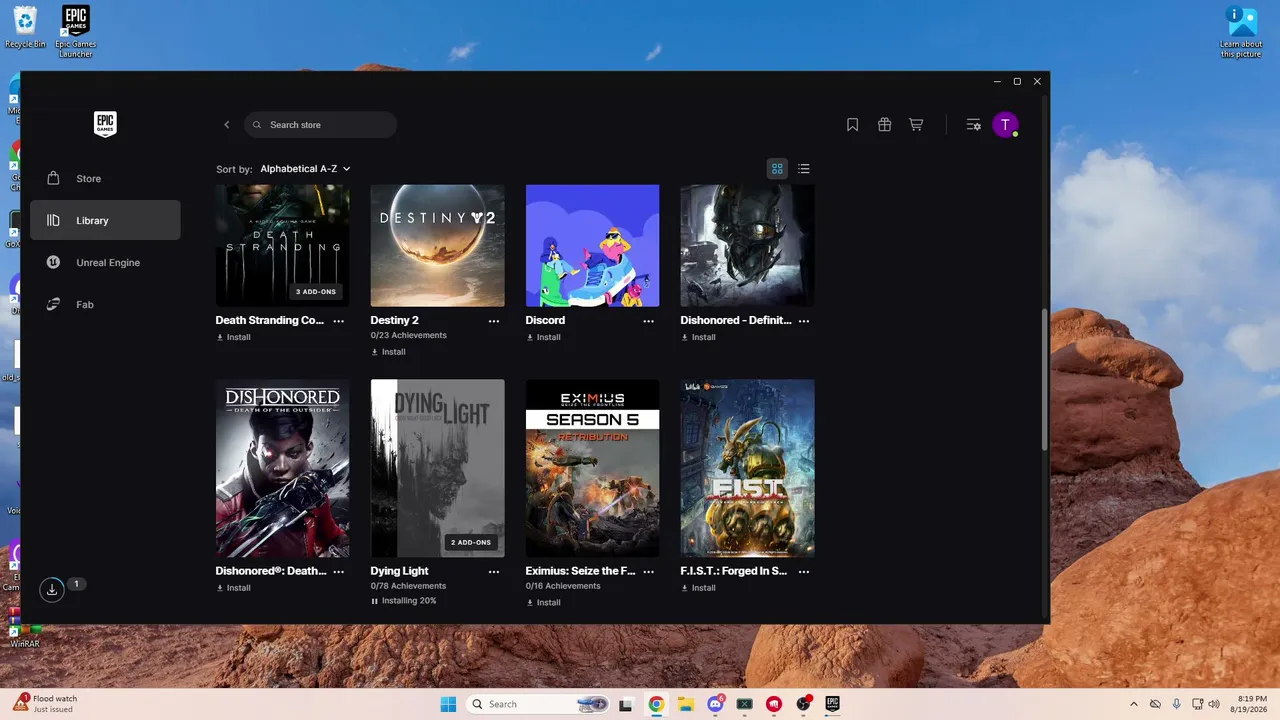The image size is (1280, 720).
Task: Open the three-dot menu for Eximius
Action: pyautogui.click(x=649, y=572)
